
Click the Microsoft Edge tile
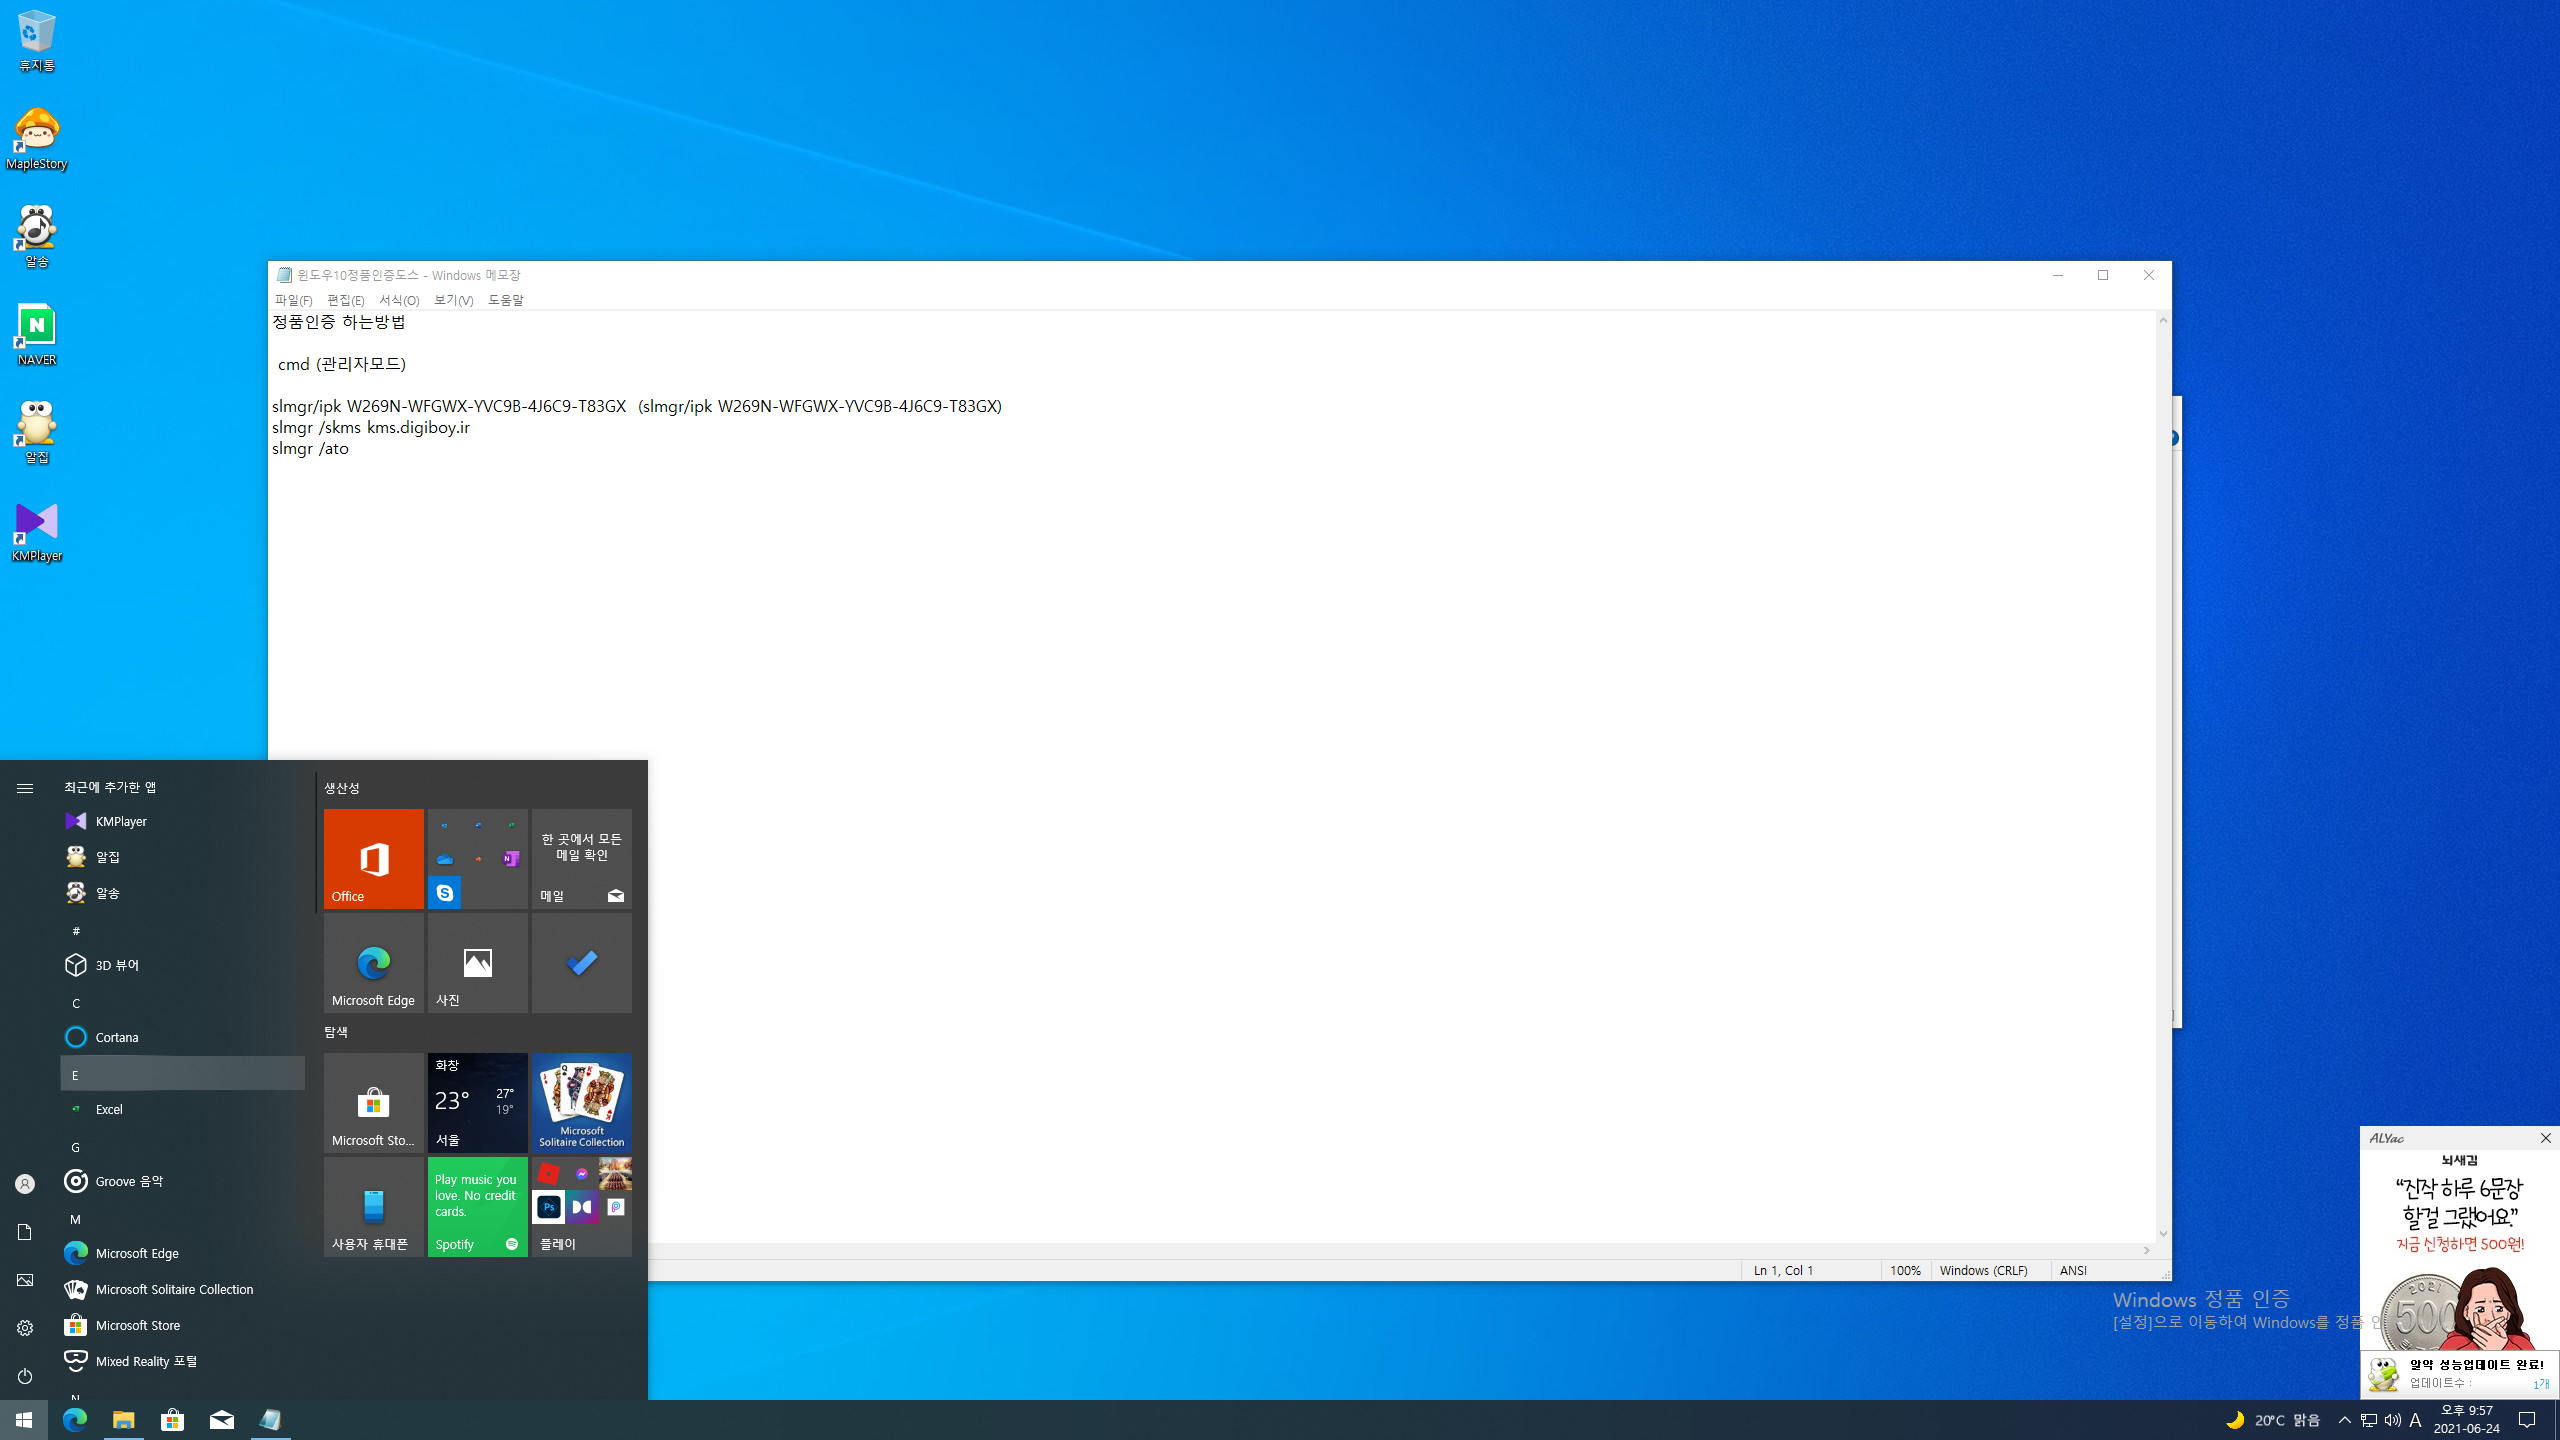tap(373, 962)
